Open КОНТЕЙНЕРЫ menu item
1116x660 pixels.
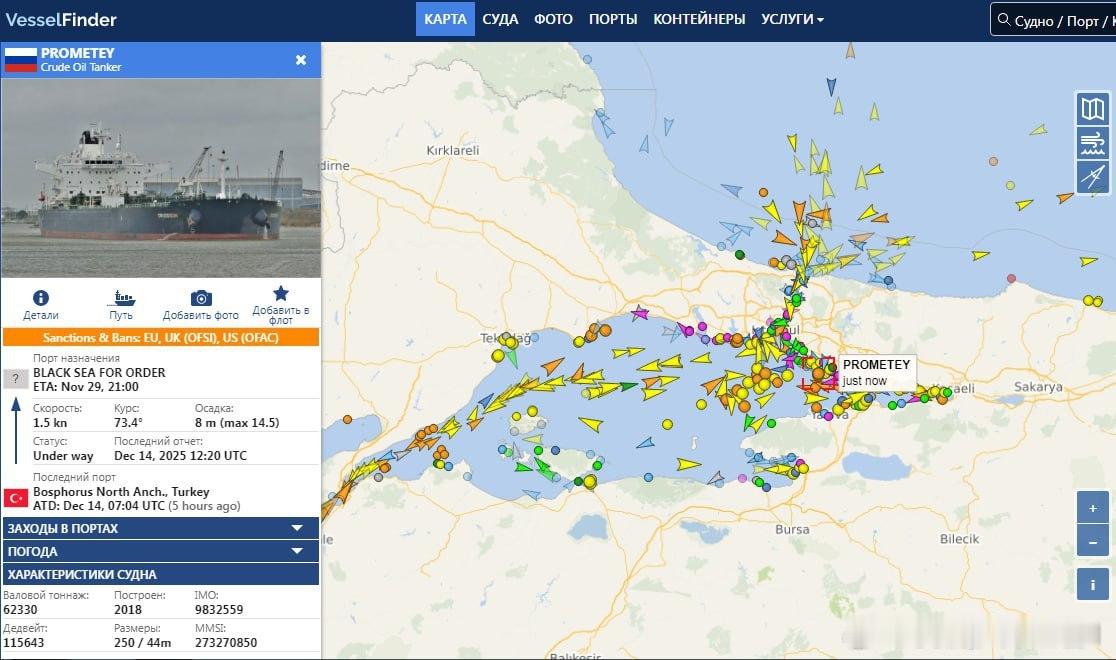700,19
